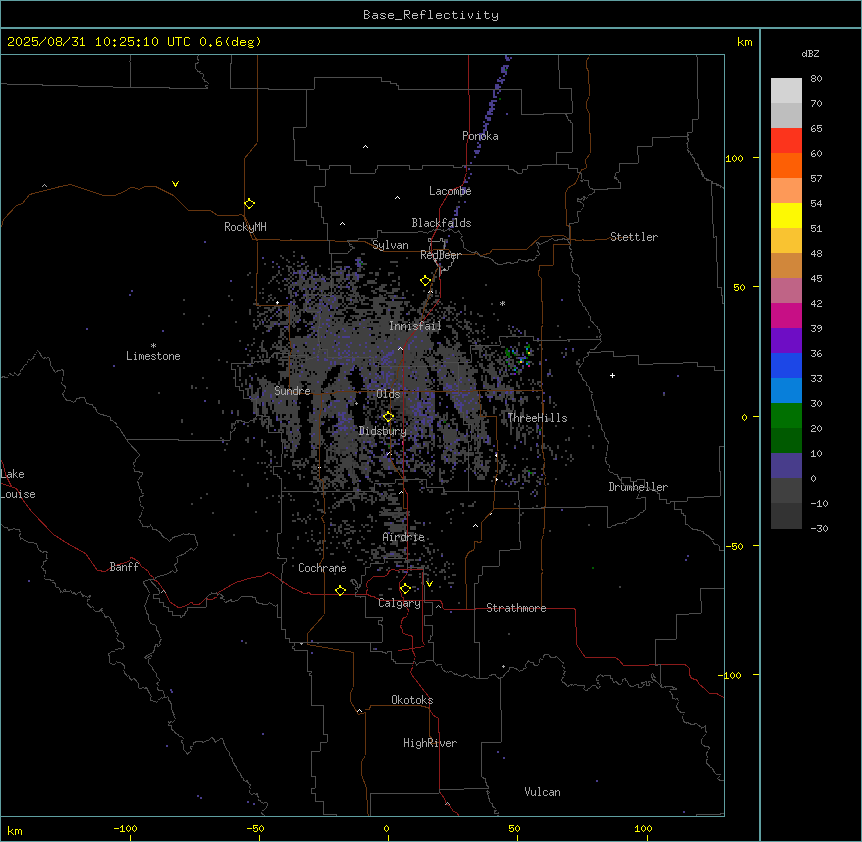Click the white plus marker north of Drumheller
The image size is (862, 842).
[612, 375]
